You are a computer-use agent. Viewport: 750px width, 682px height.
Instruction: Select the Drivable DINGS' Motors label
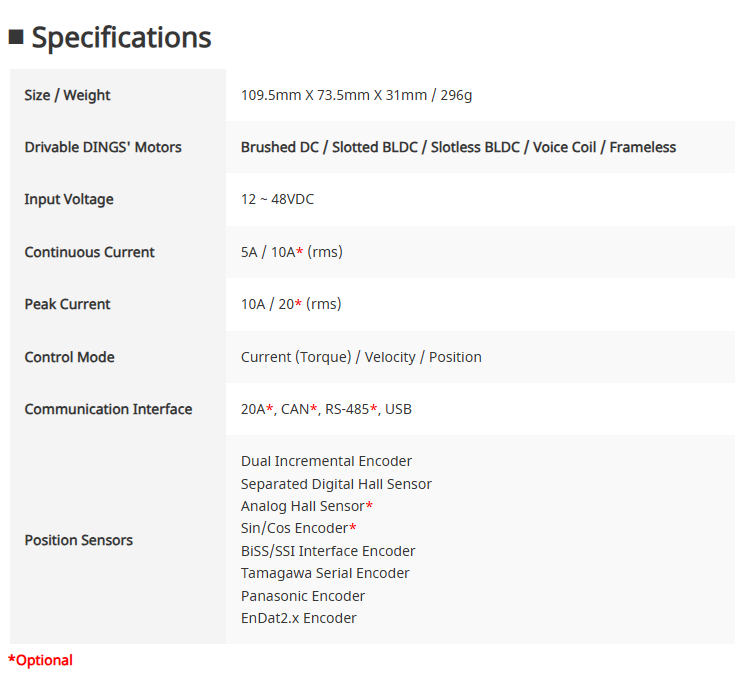click(103, 147)
